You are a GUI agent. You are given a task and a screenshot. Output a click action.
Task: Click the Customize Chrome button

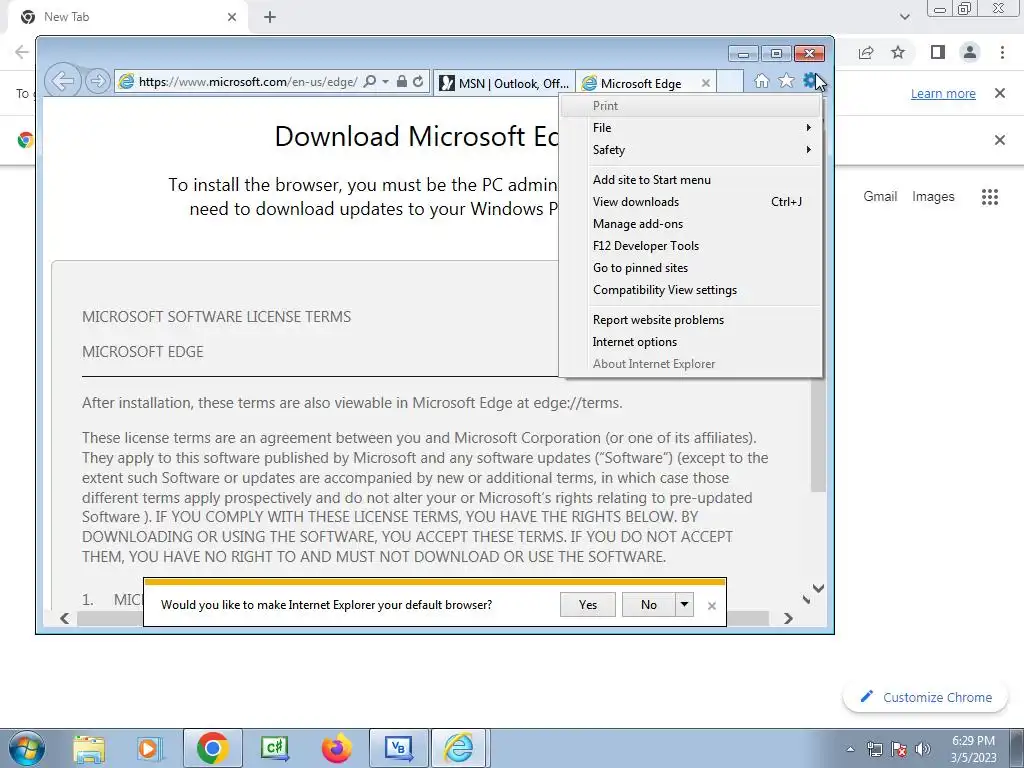926,697
